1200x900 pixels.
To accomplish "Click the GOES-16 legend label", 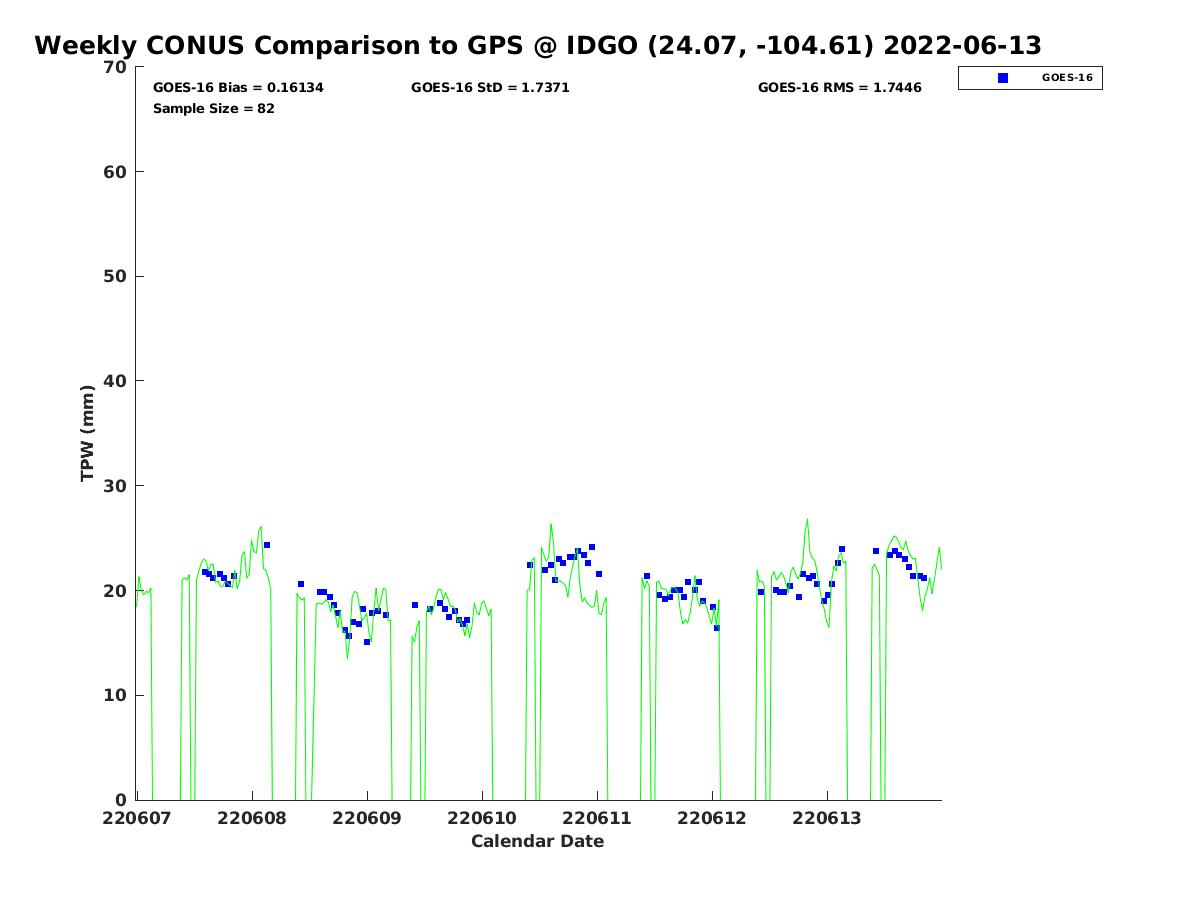I will (x=1067, y=77).
